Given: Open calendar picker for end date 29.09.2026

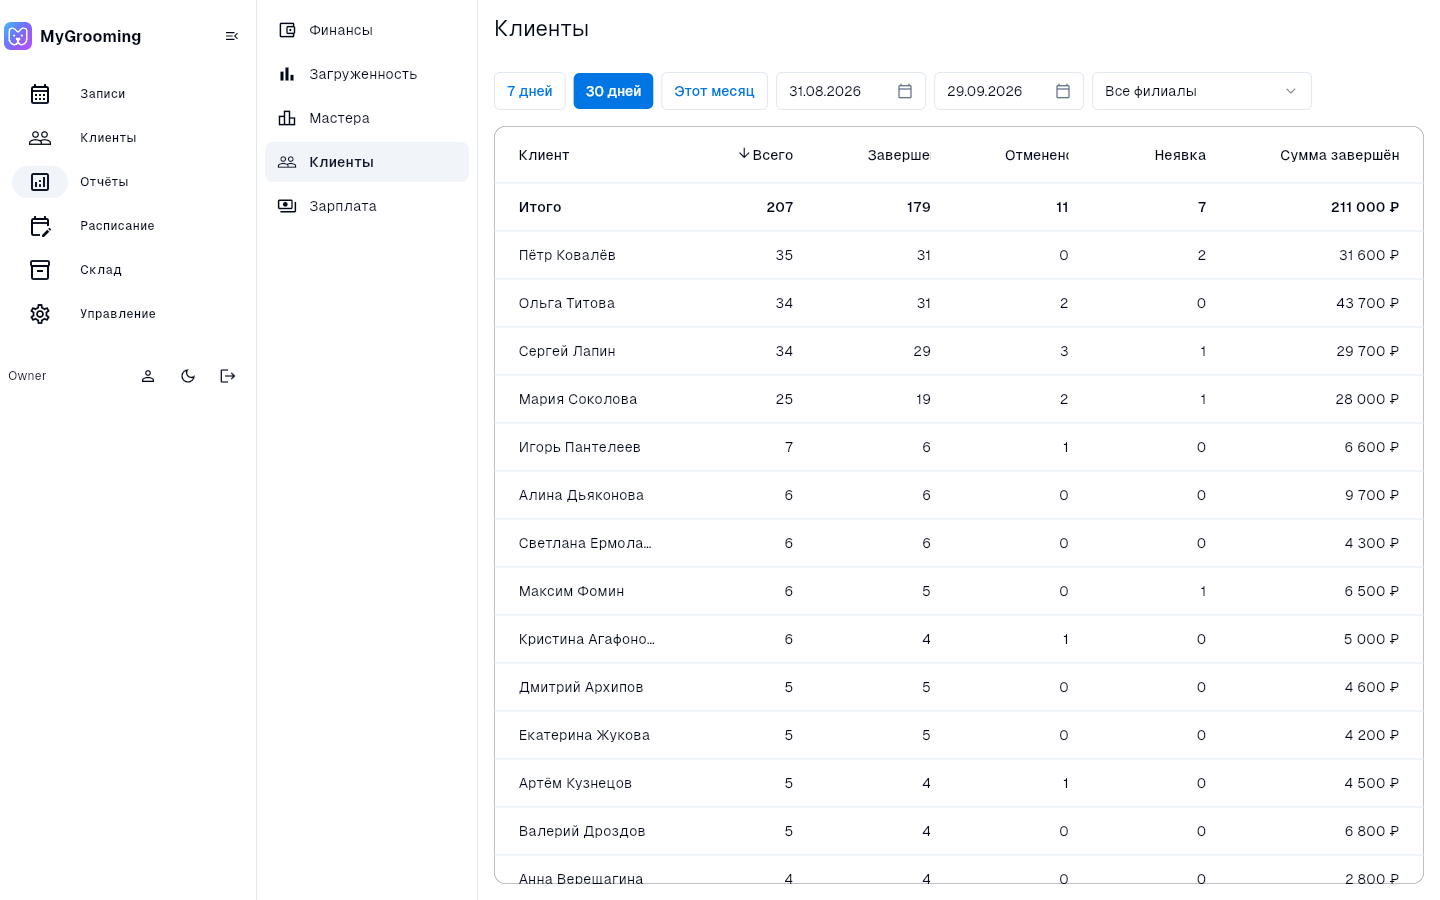Looking at the screenshot, I should click(1063, 91).
